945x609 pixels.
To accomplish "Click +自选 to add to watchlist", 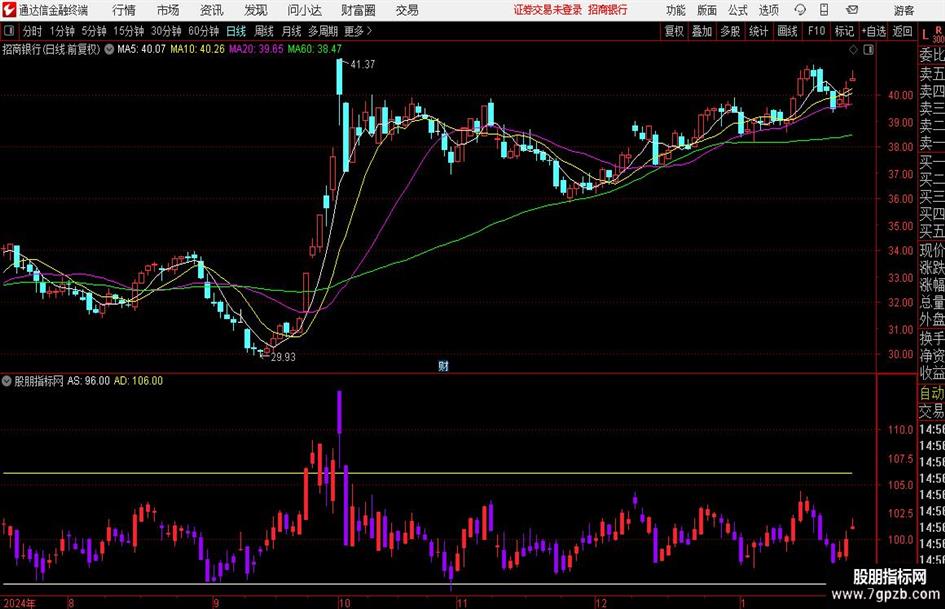I will 873,31.
